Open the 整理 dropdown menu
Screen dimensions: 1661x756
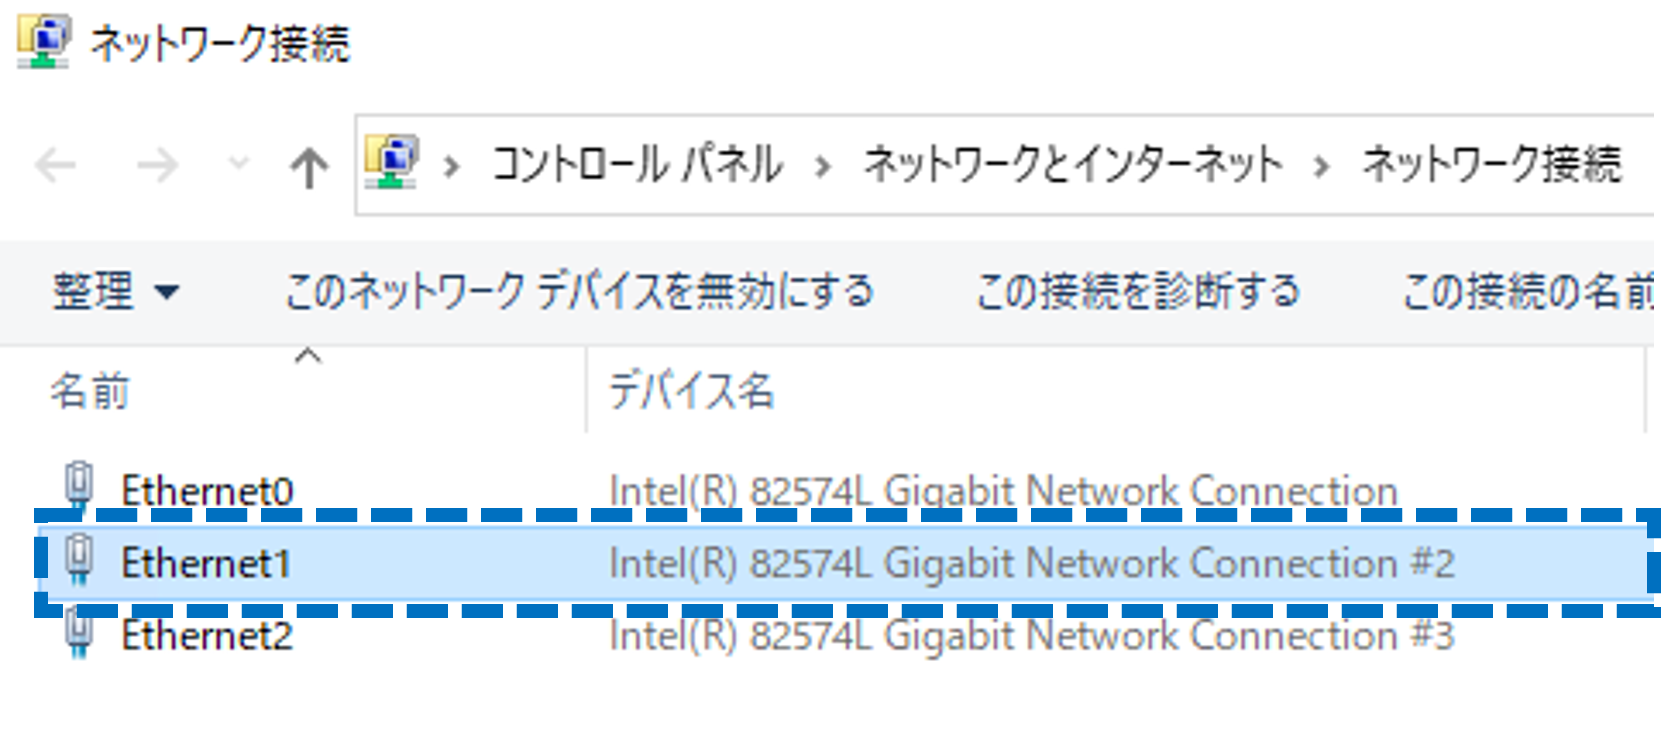[x=116, y=291]
